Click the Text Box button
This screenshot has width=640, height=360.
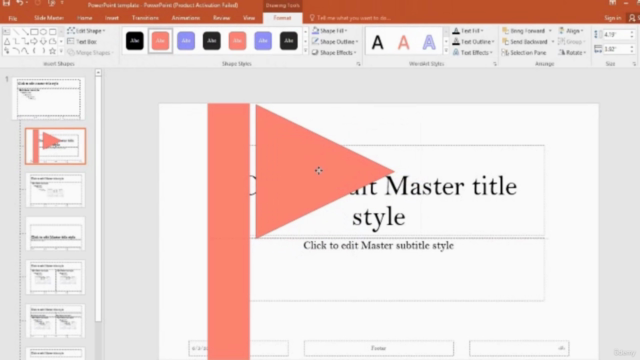[82, 42]
